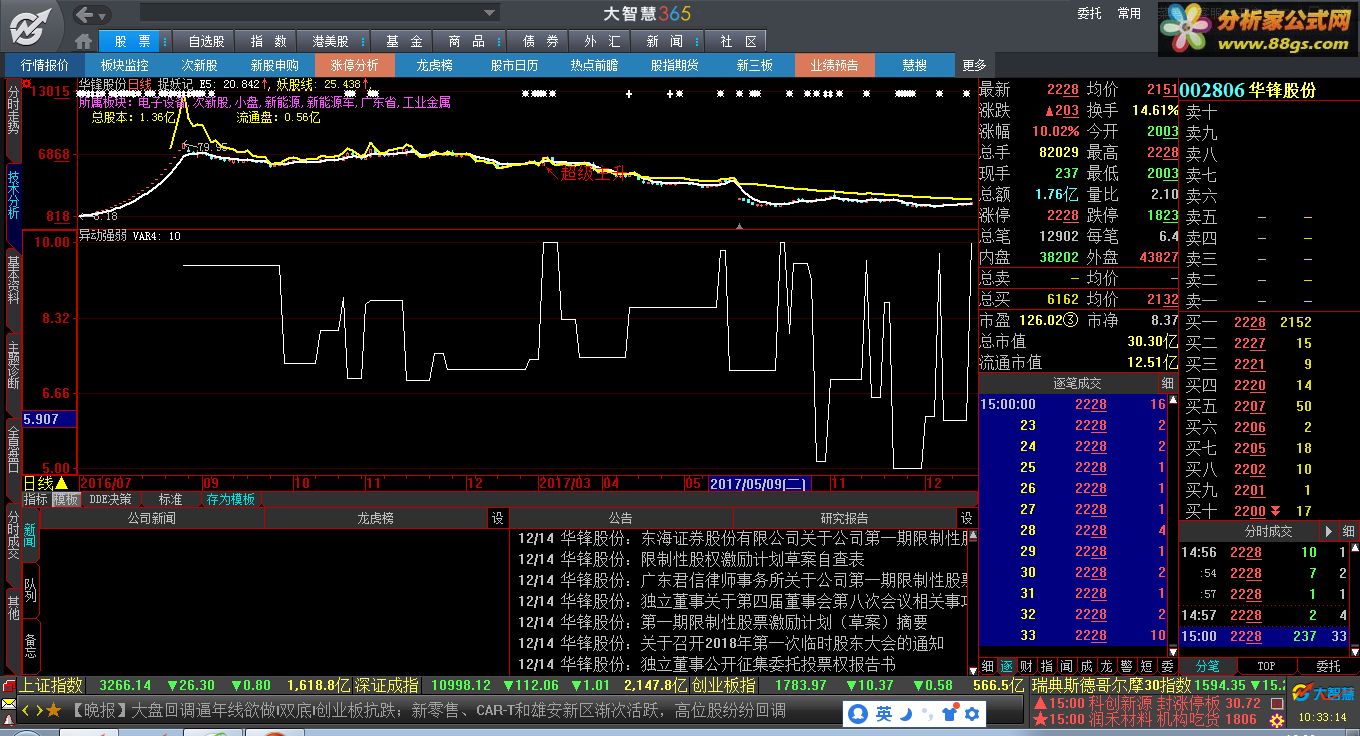The height and width of the screenshot is (736, 1360).
Task: Click the star icon in the news ticker
Action: click(54, 711)
